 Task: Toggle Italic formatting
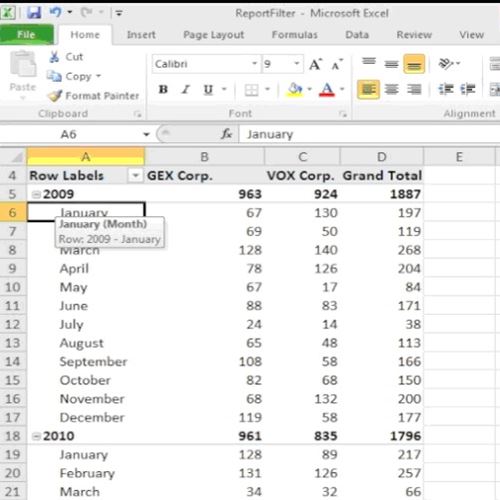[185, 89]
